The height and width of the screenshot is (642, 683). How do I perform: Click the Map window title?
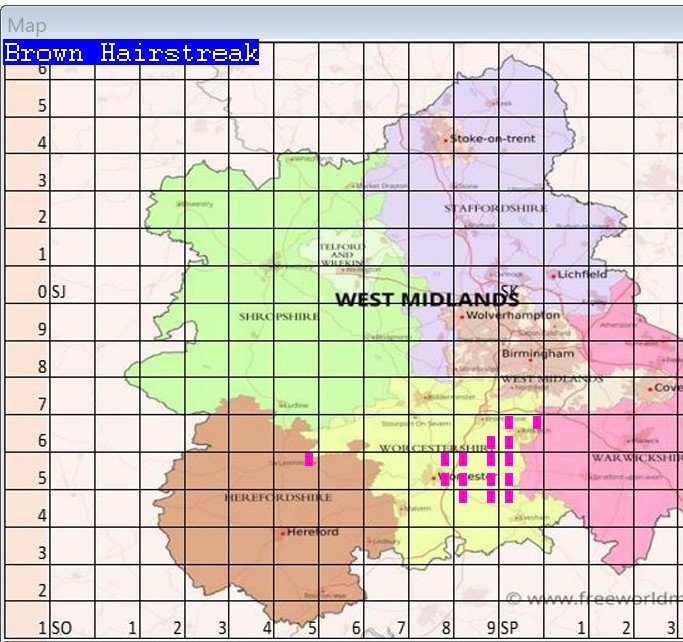click(27, 25)
